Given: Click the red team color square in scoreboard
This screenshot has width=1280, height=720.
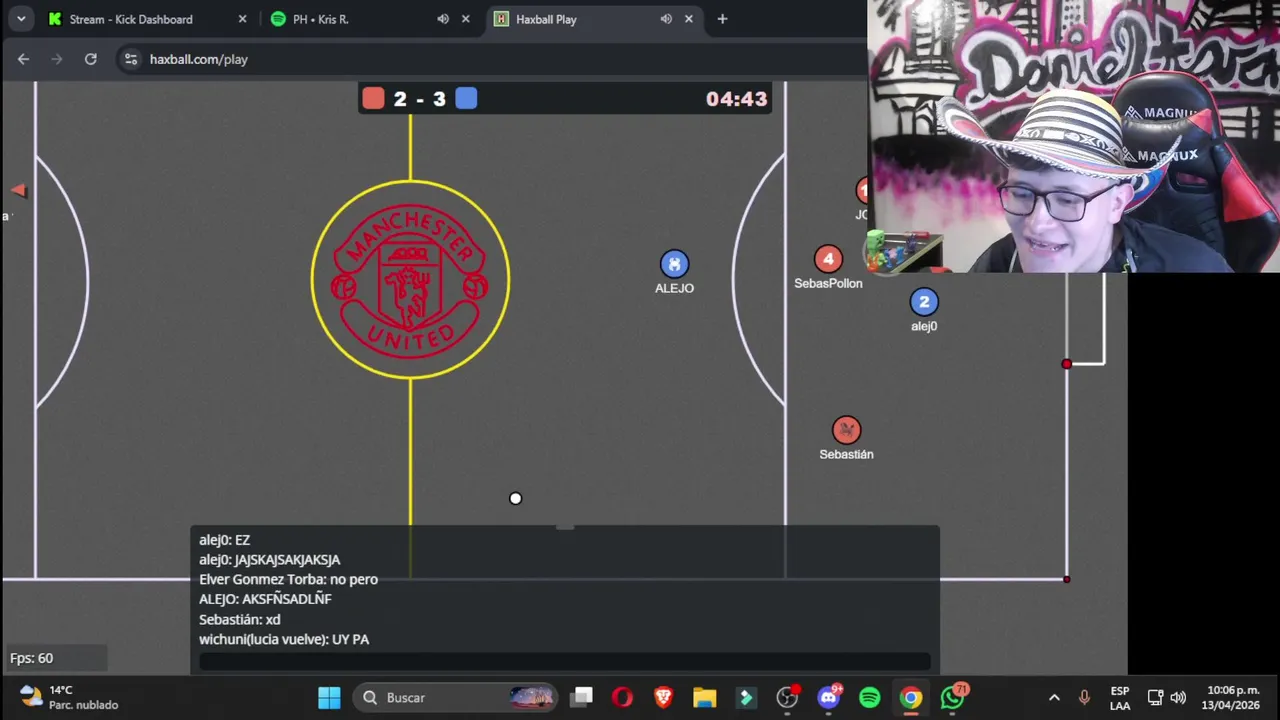Looking at the screenshot, I should pyautogui.click(x=373, y=98).
